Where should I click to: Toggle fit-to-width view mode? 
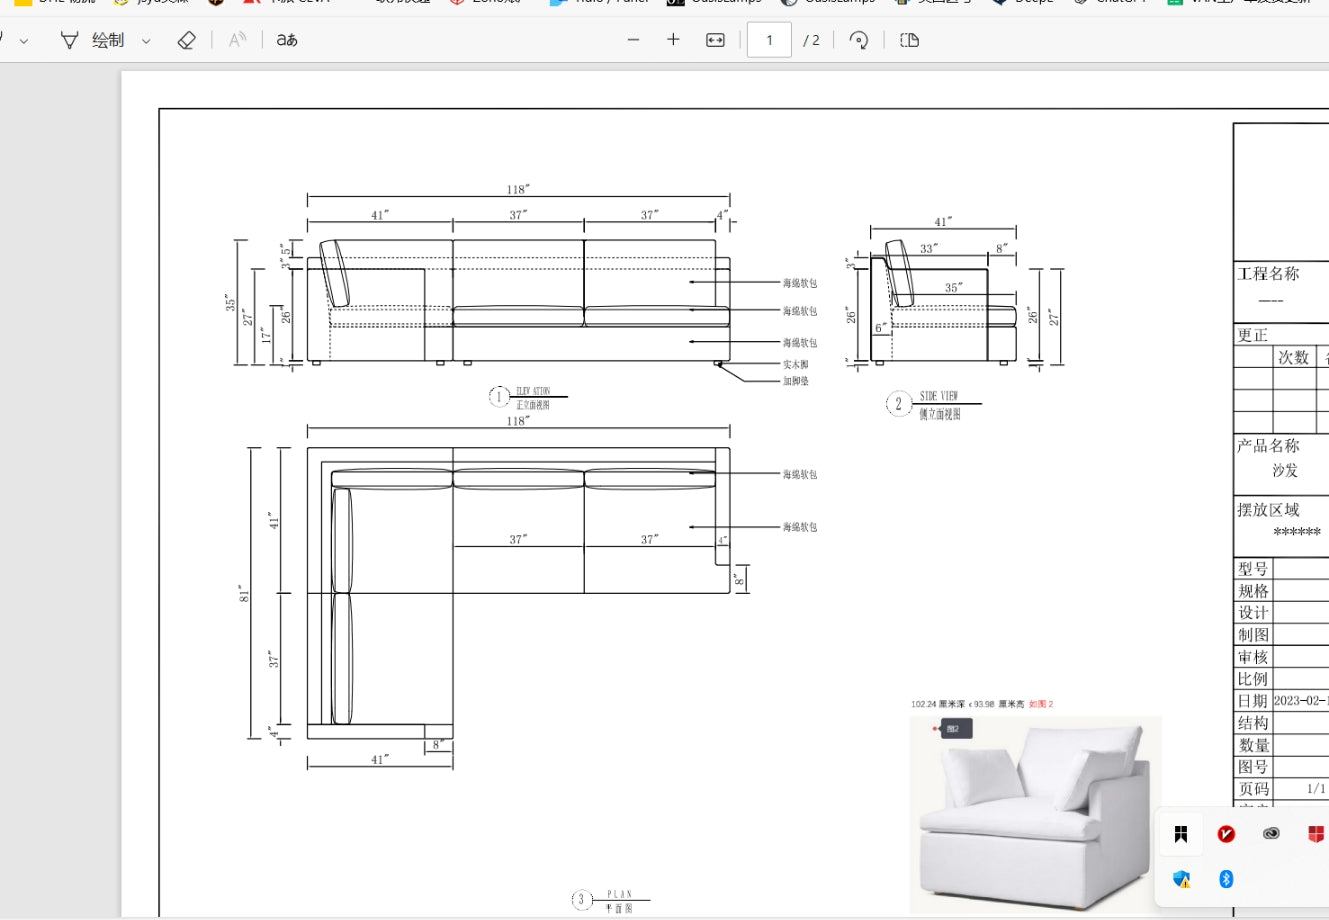(714, 40)
